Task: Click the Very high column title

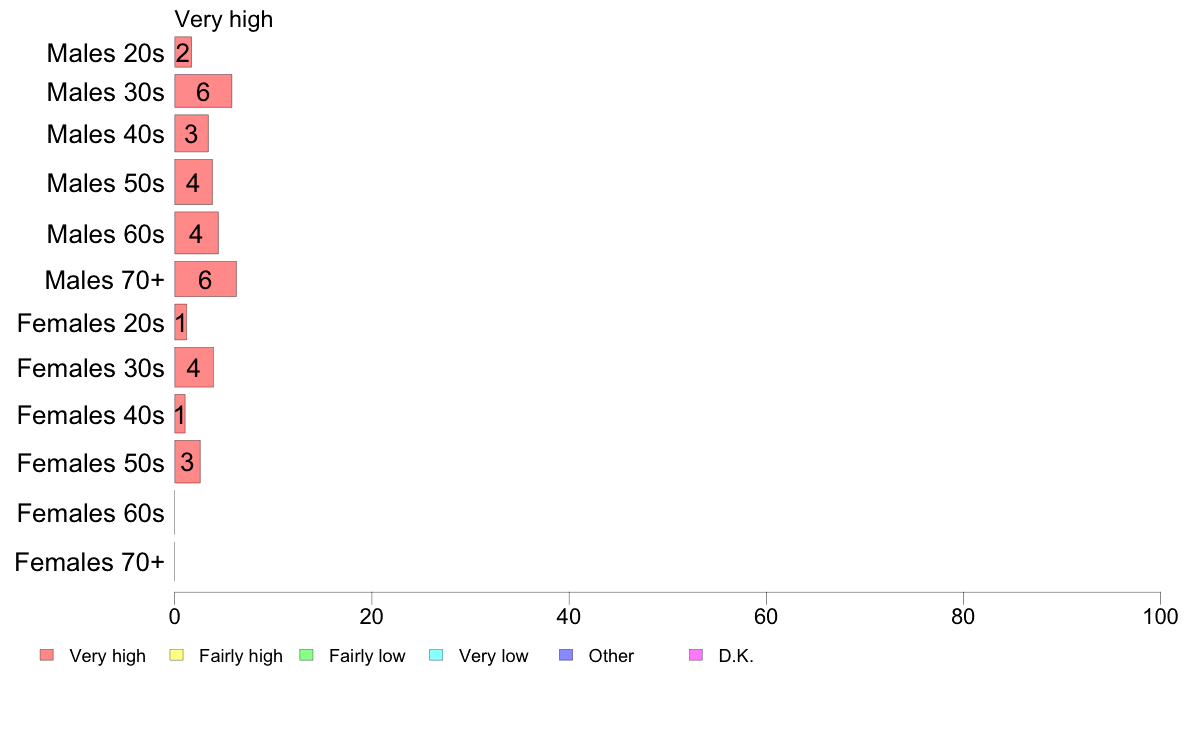Action: [224, 19]
